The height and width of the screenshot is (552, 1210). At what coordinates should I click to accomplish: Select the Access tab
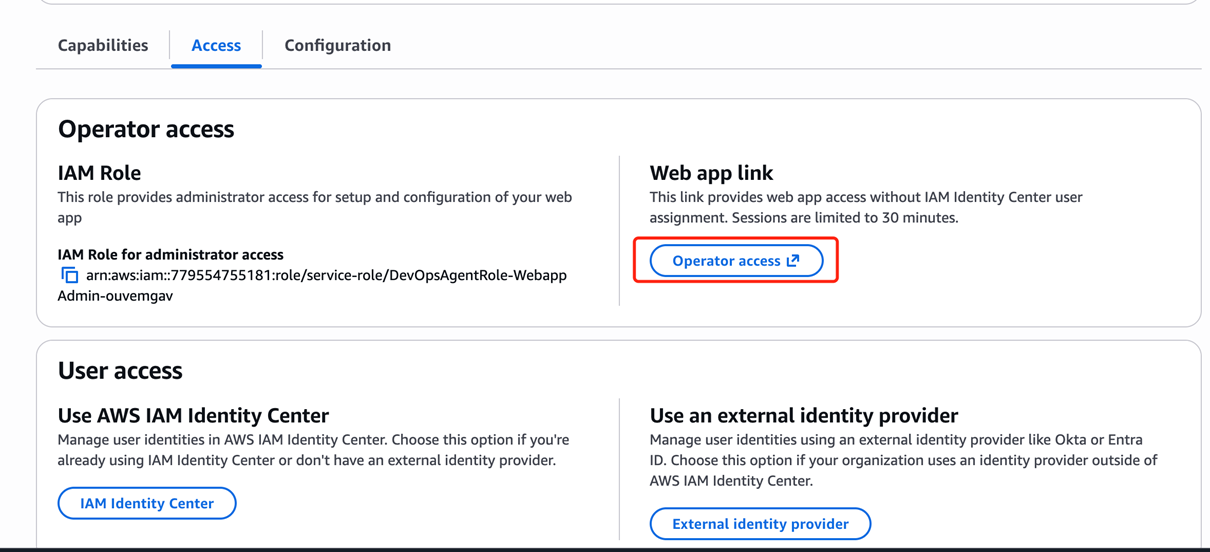pyautogui.click(x=216, y=46)
